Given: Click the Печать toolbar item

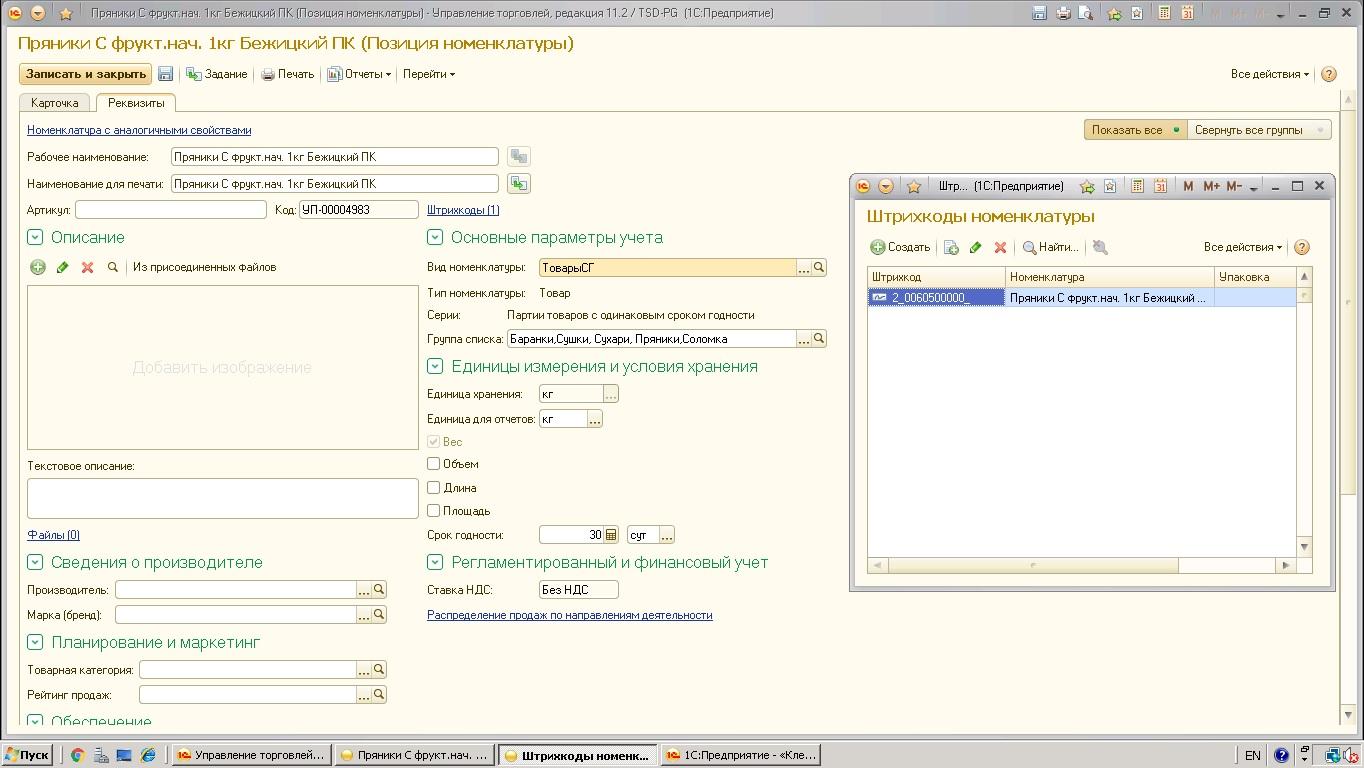Looking at the screenshot, I should pyautogui.click(x=288, y=74).
